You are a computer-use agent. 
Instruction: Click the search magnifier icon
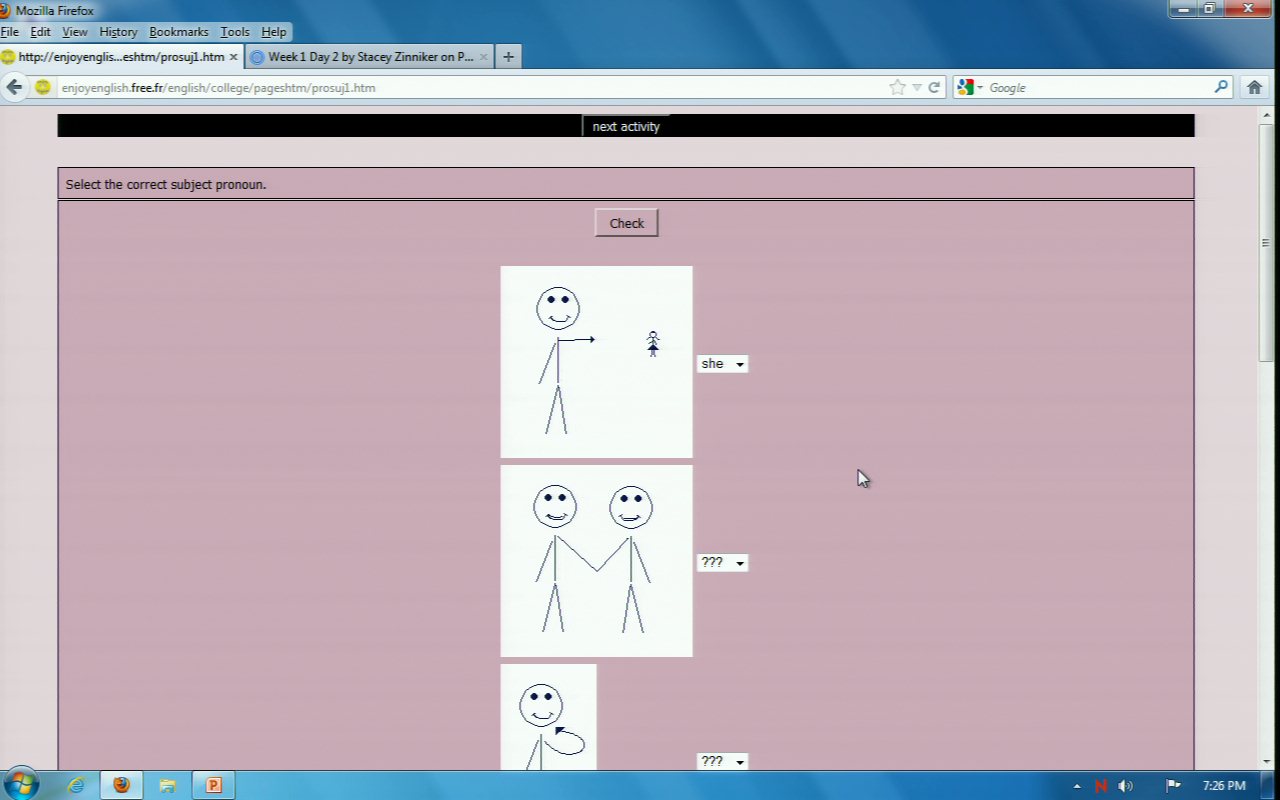coord(1221,87)
